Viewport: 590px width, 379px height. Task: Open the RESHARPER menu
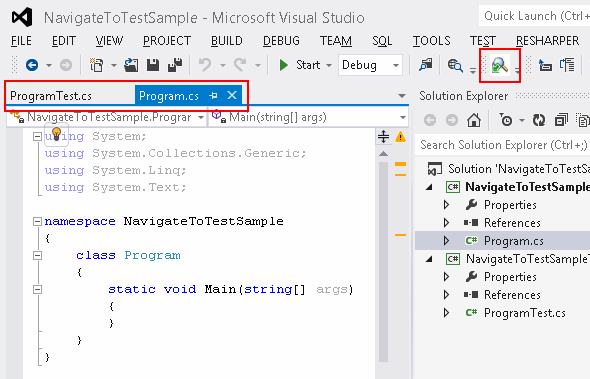coord(547,41)
